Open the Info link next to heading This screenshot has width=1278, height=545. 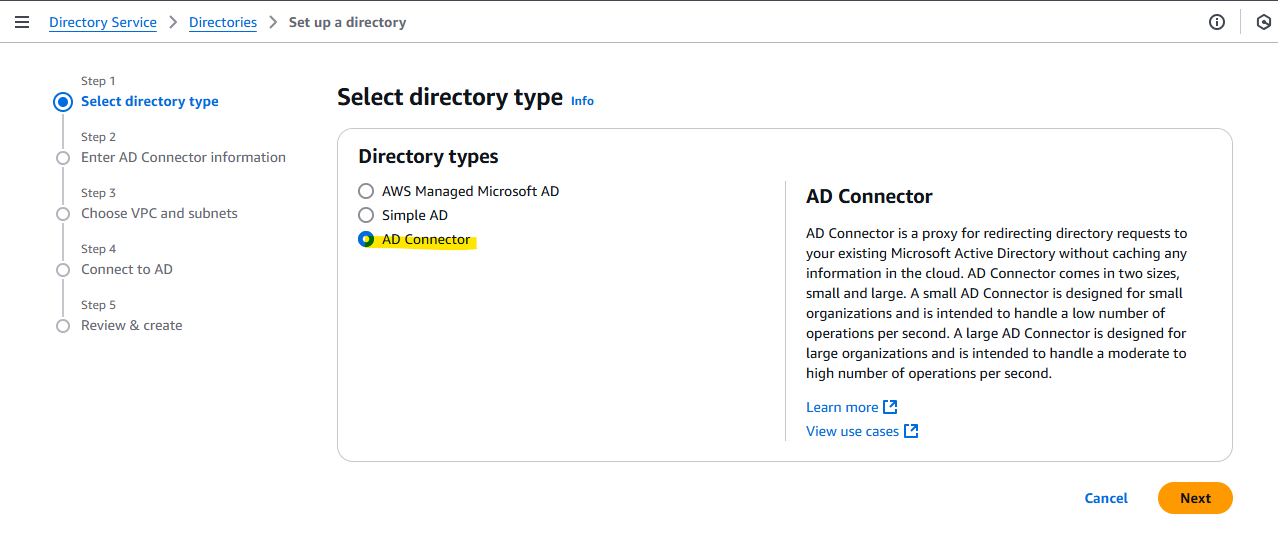(x=582, y=101)
